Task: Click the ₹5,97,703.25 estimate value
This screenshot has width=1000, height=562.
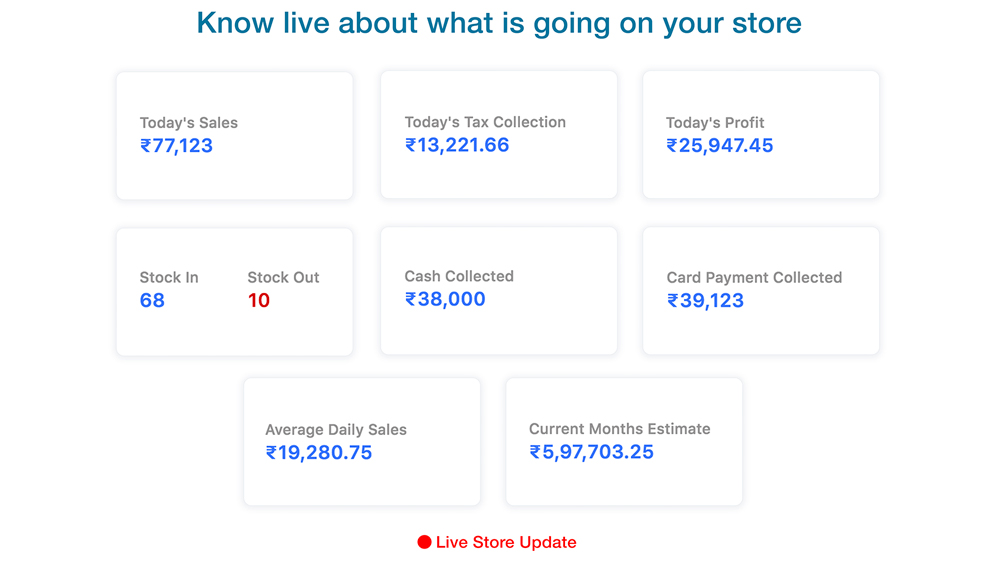Action: (x=592, y=452)
